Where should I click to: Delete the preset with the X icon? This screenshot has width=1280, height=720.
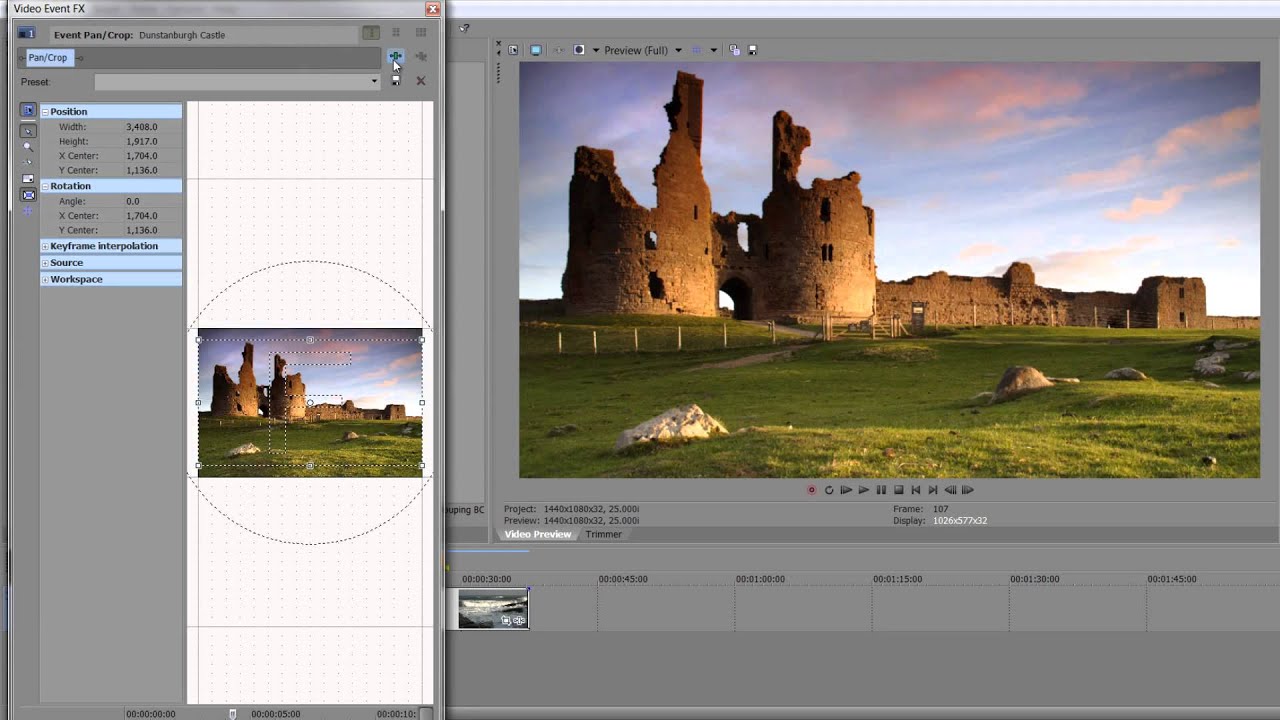[x=421, y=81]
